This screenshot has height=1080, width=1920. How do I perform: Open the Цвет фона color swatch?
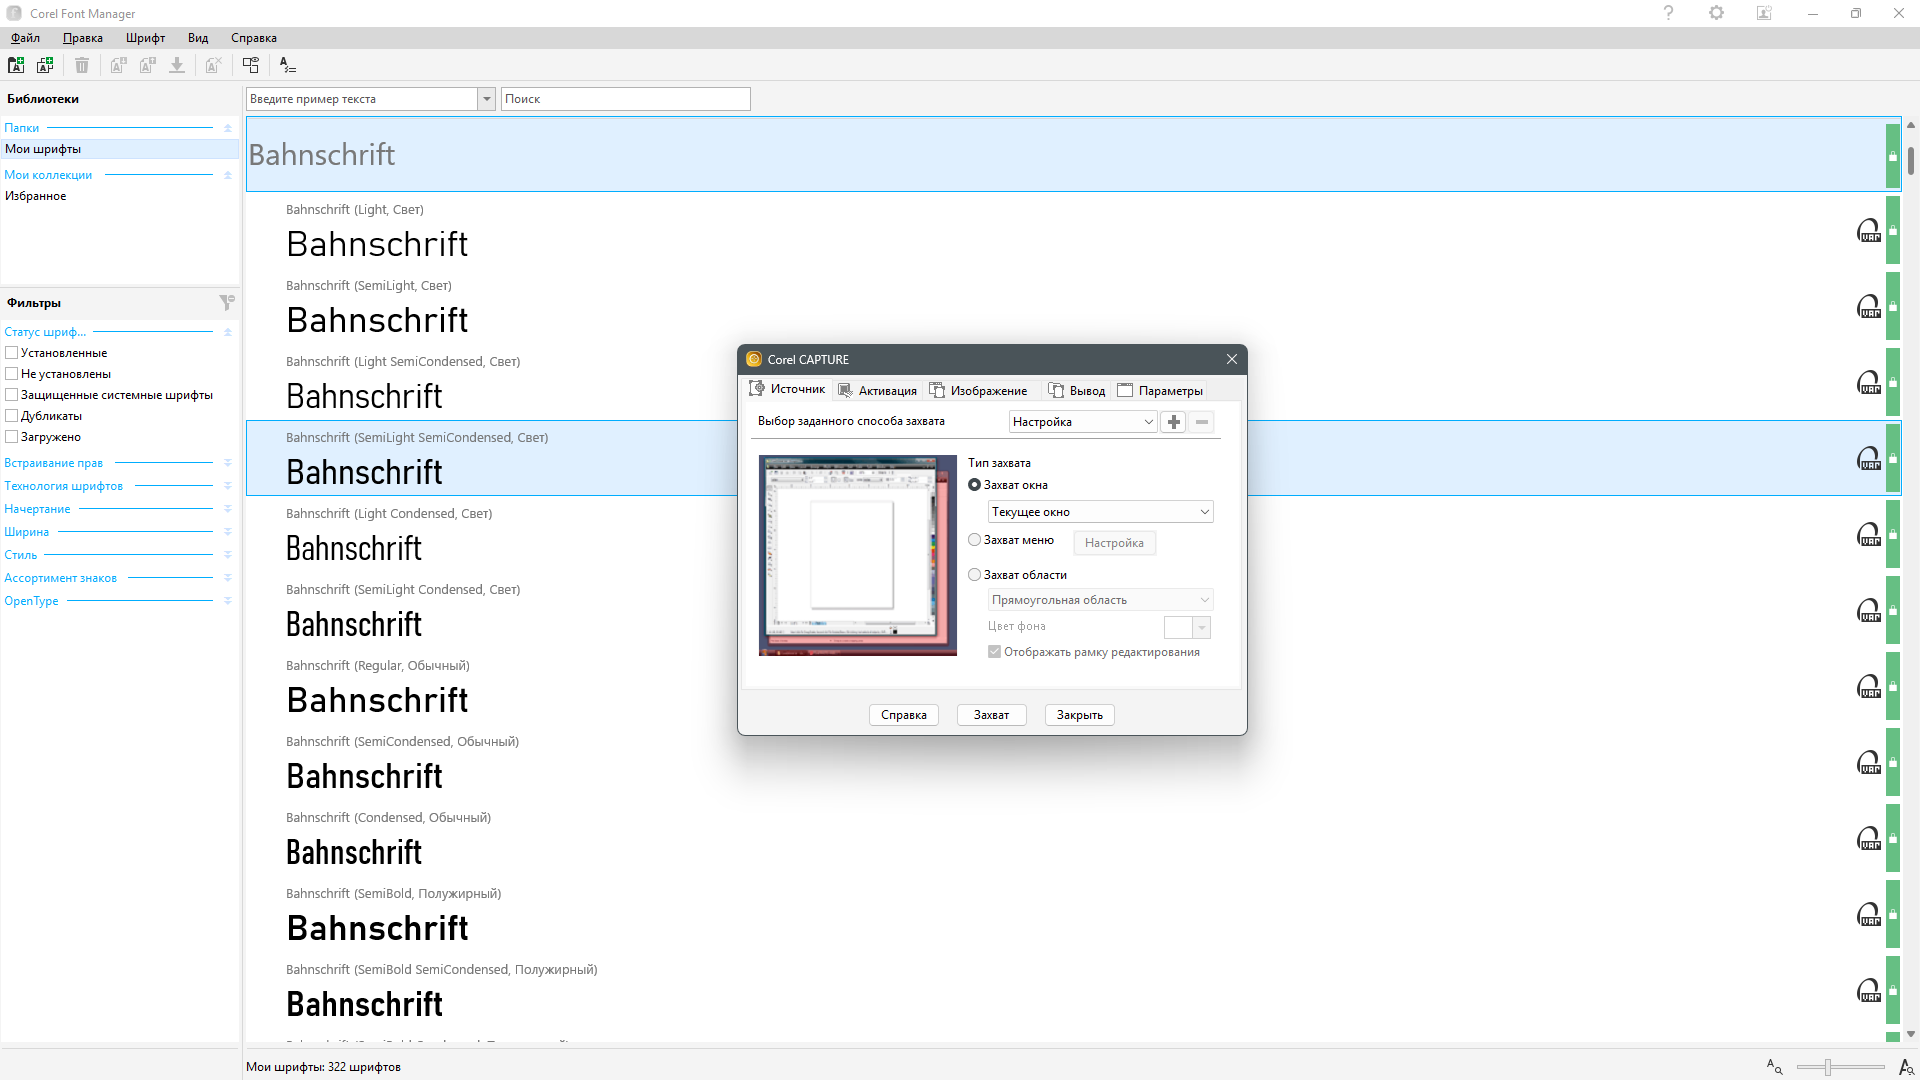(x=1187, y=627)
